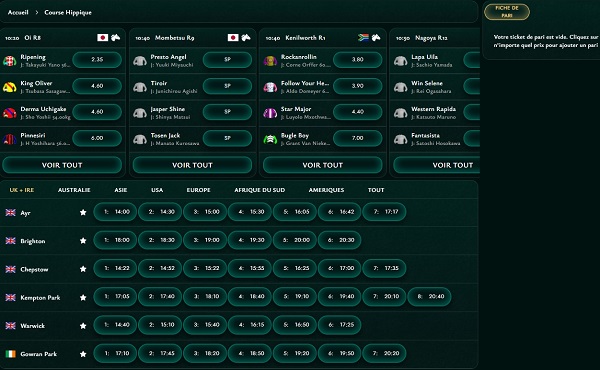Click the Course Hippique breadcrumb text
The height and width of the screenshot is (370, 600).
tap(68, 13)
